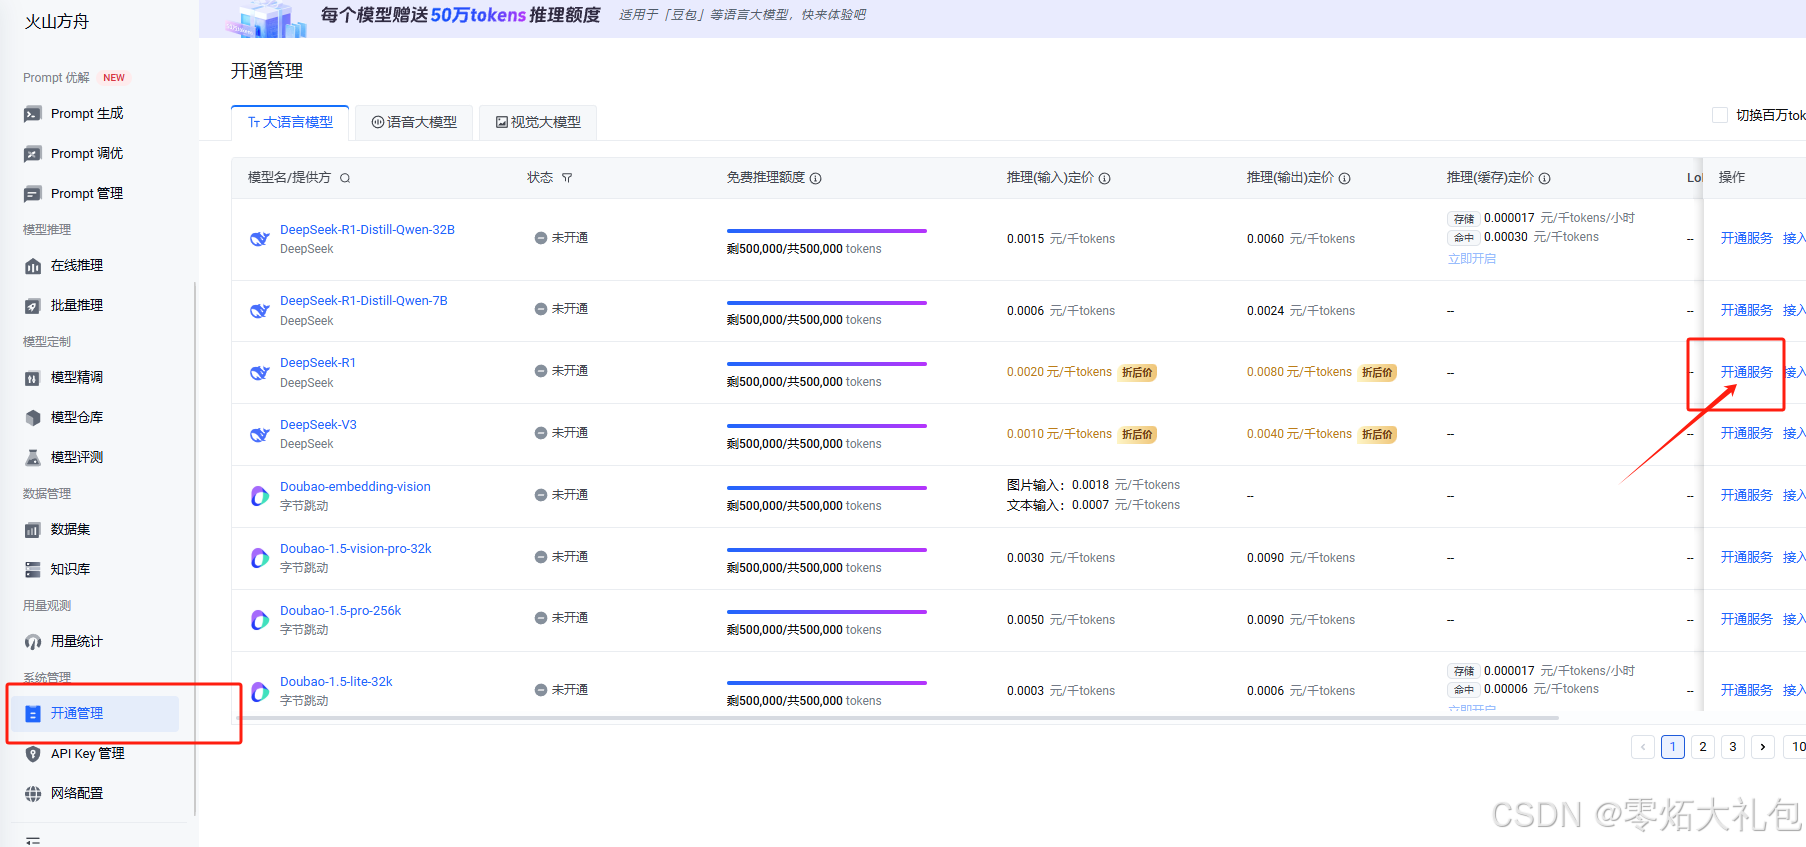Click 开通服务 for DeepSeek-R1

coord(1746,372)
